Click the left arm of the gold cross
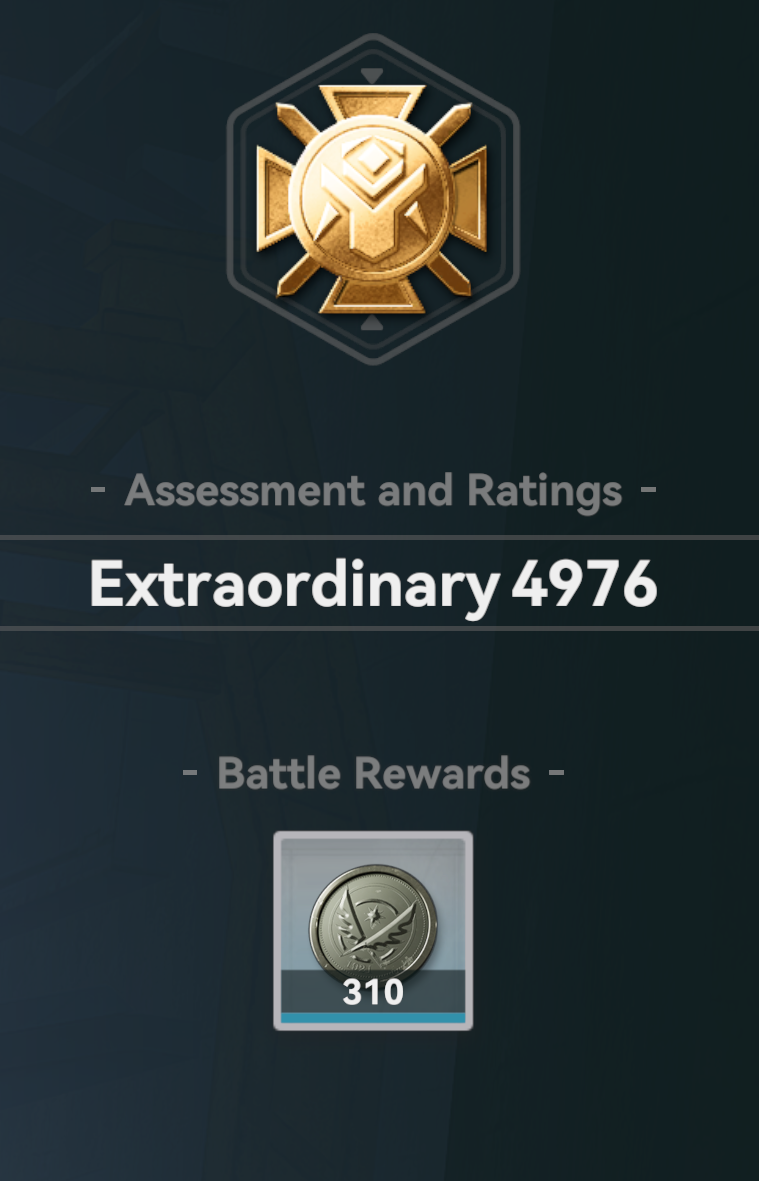 (x=274, y=199)
